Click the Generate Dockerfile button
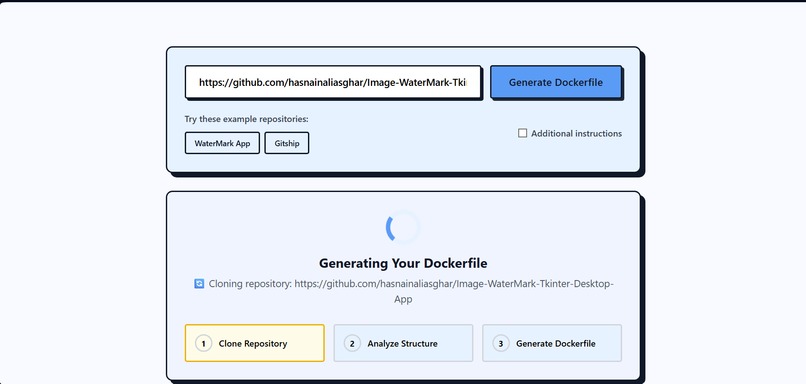 click(556, 82)
